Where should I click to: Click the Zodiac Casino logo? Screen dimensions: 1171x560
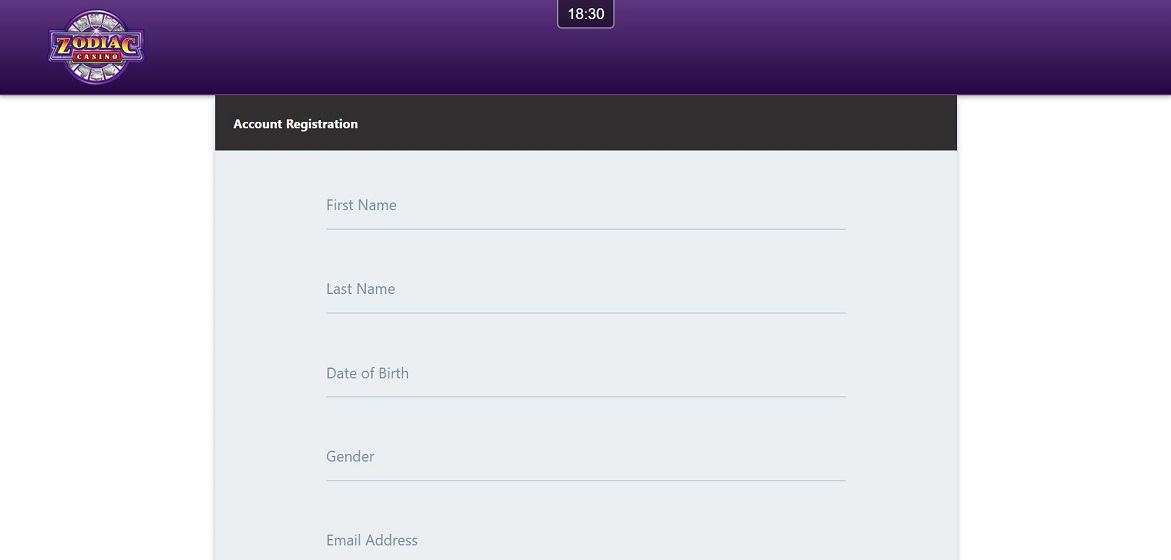96,46
